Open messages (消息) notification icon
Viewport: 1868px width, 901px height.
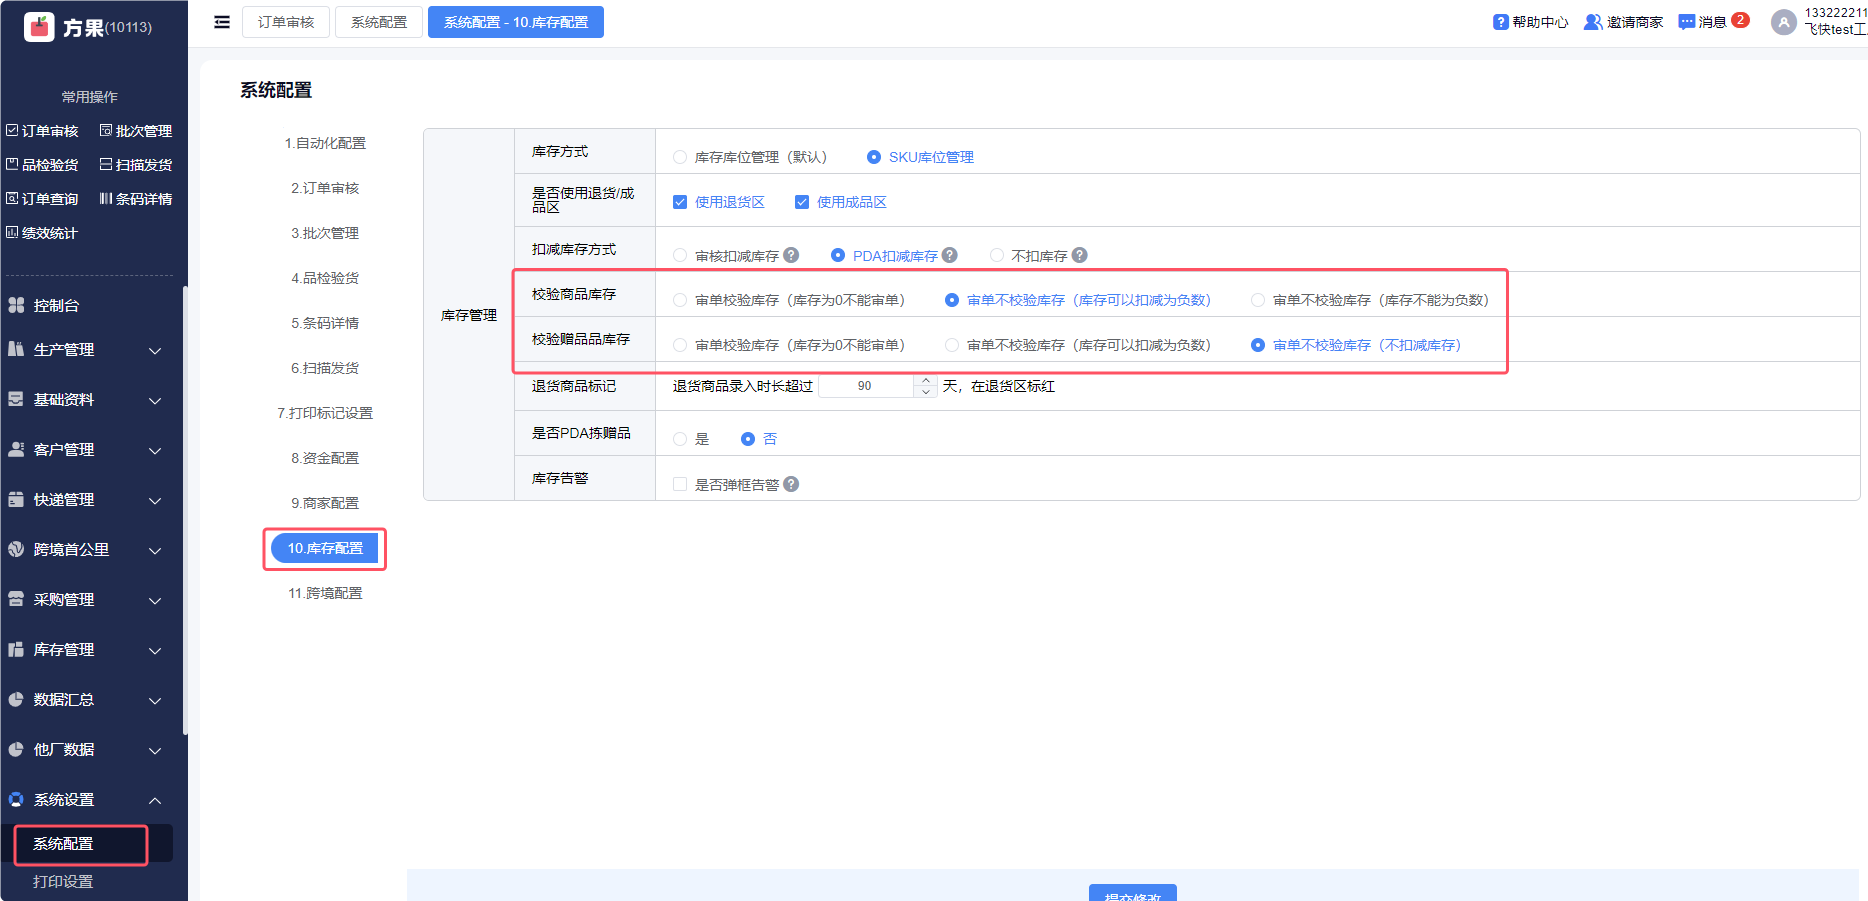tap(1686, 22)
